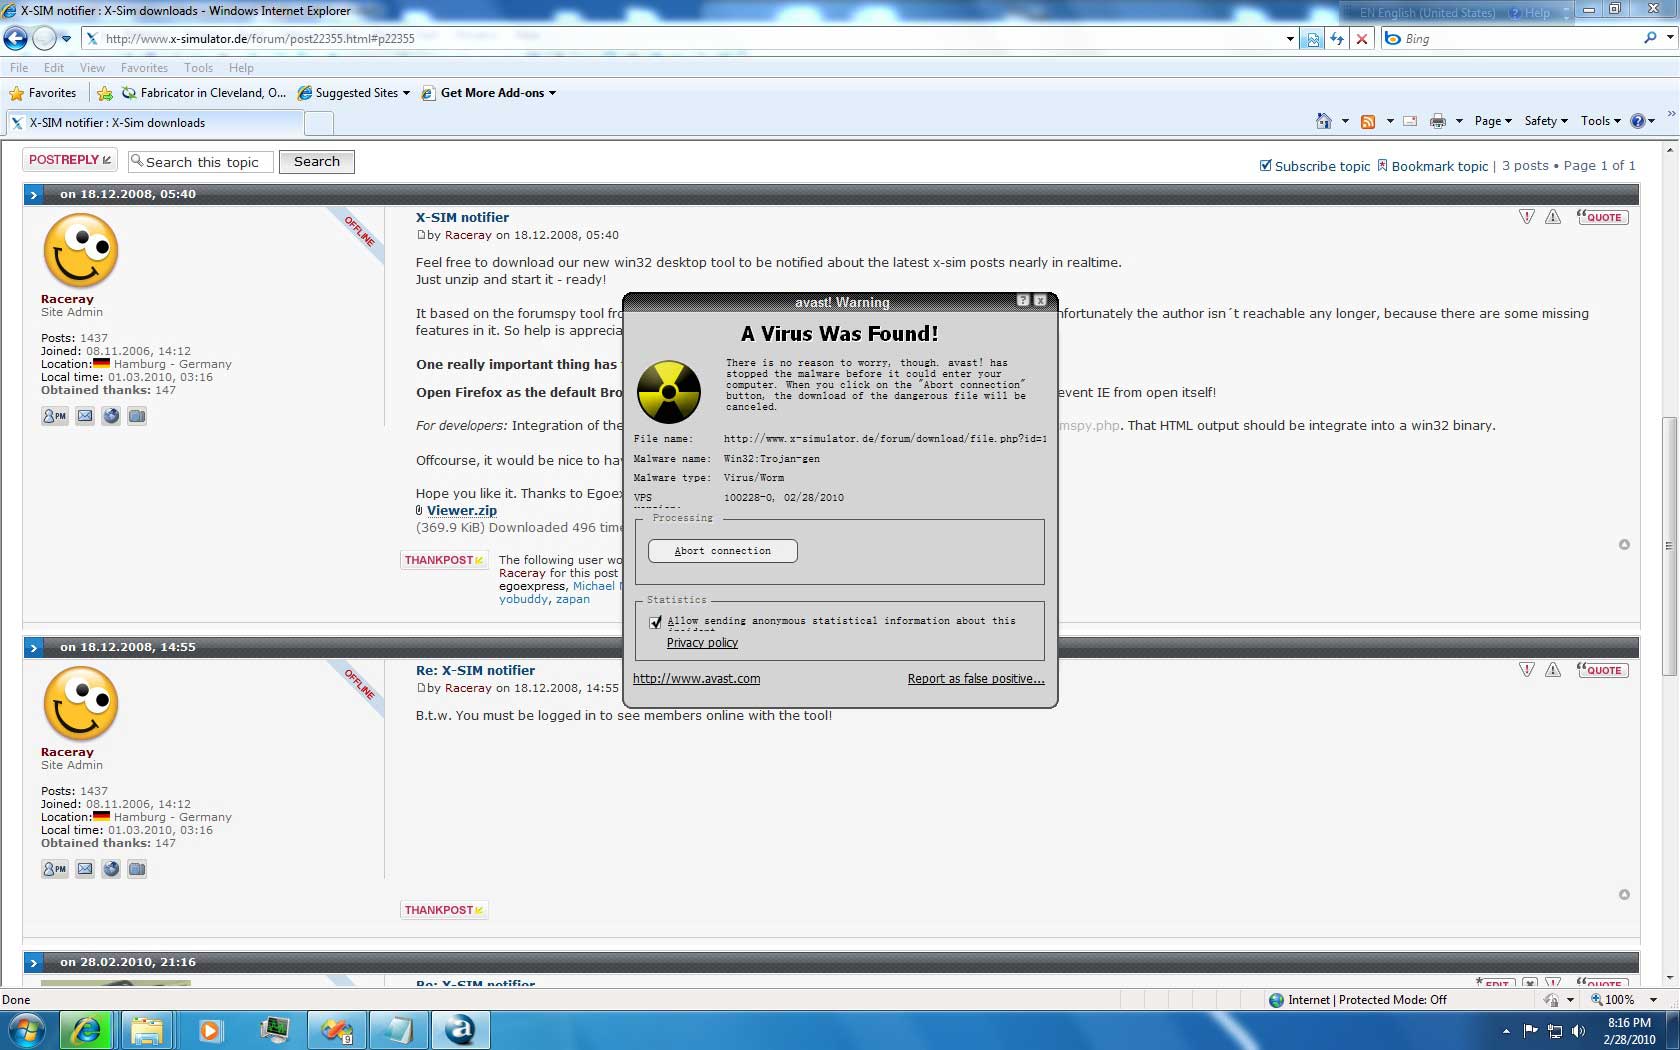Click the POSTREPLY button

70,160
